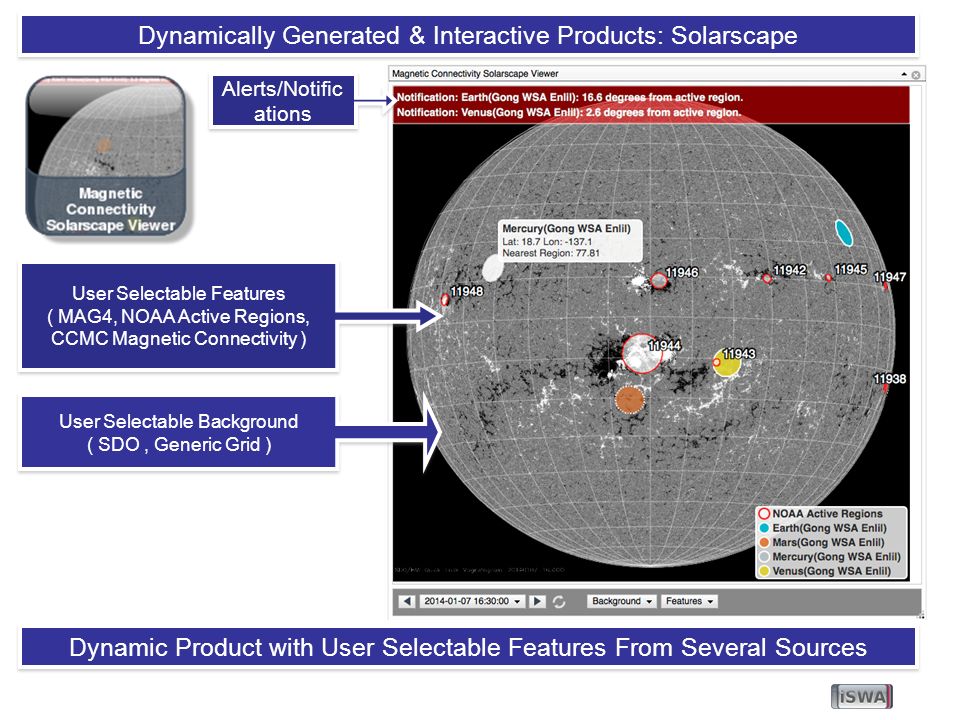Viewport: 960px width, 720px height.
Task: Click the iSWA logo
Action: pos(861,697)
